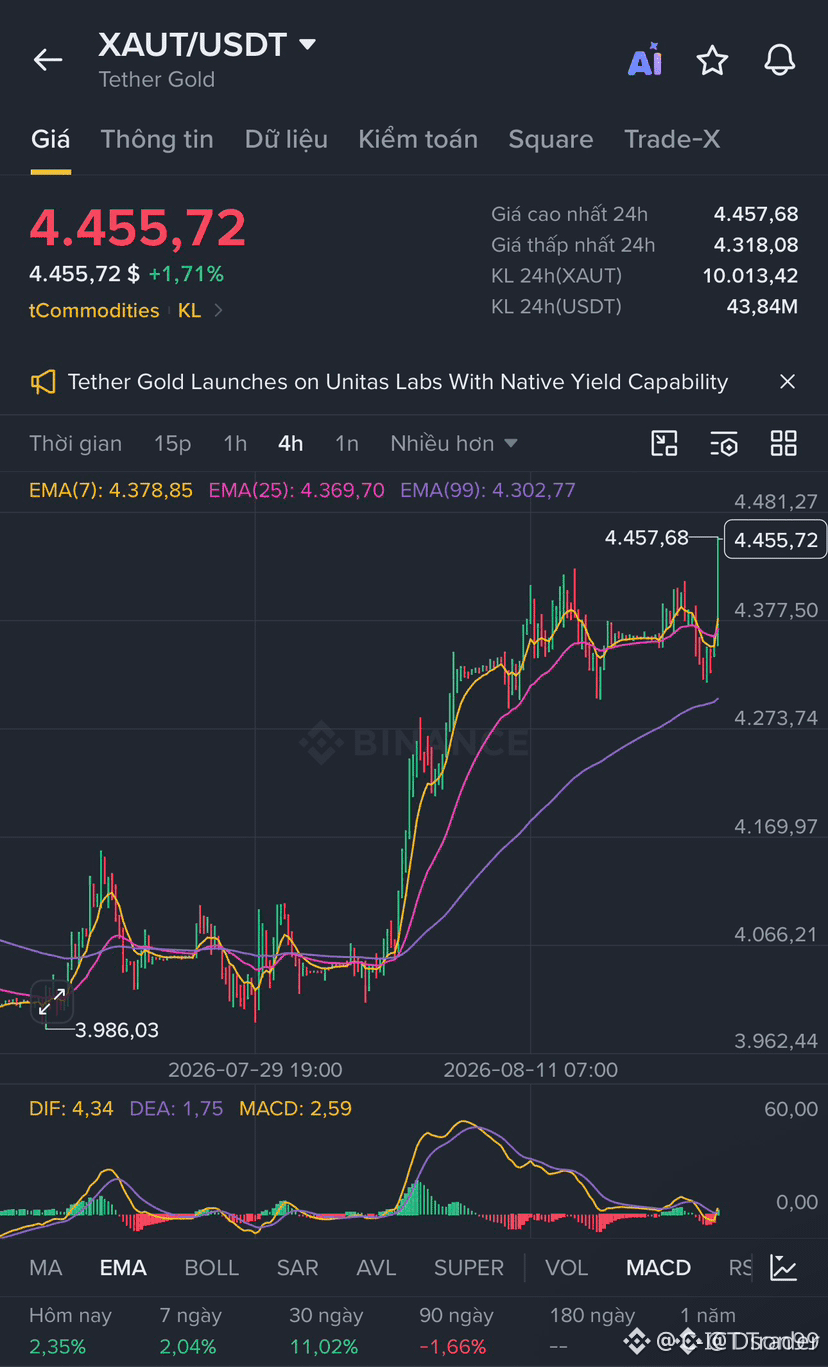Toggle the SAR indicator

coord(298,1268)
